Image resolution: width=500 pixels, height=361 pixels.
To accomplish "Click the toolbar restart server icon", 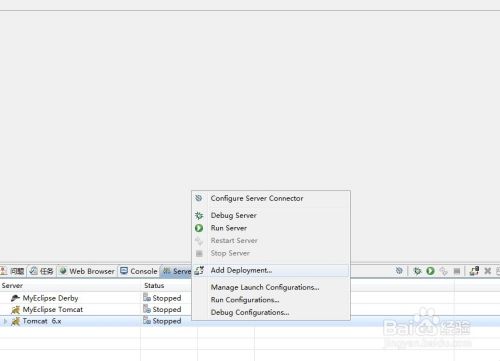I will pos(443,271).
